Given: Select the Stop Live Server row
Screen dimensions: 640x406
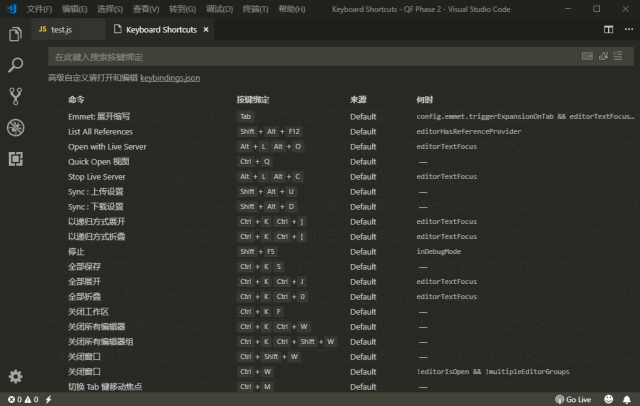Looking at the screenshot, I should click(x=342, y=177).
